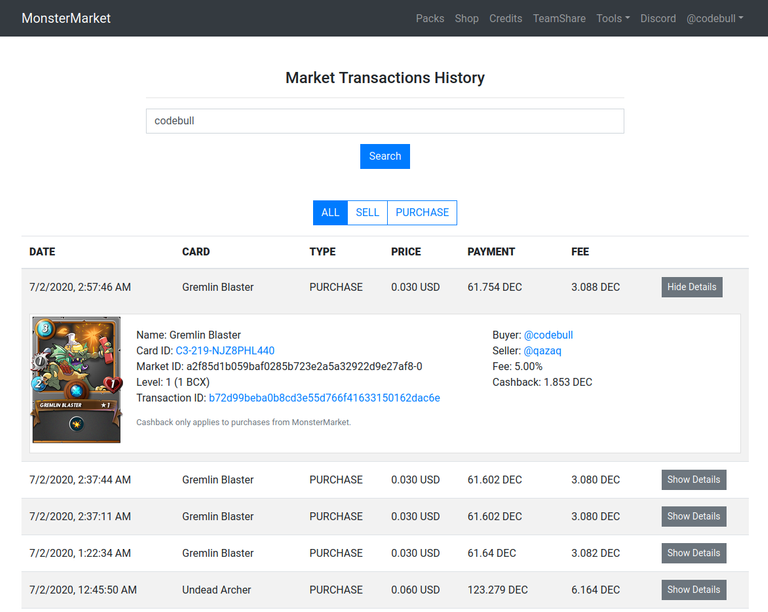This screenshot has width=768, height=612.
Task: Open TeamShare in navigation bar
Action: pos(559,19)
